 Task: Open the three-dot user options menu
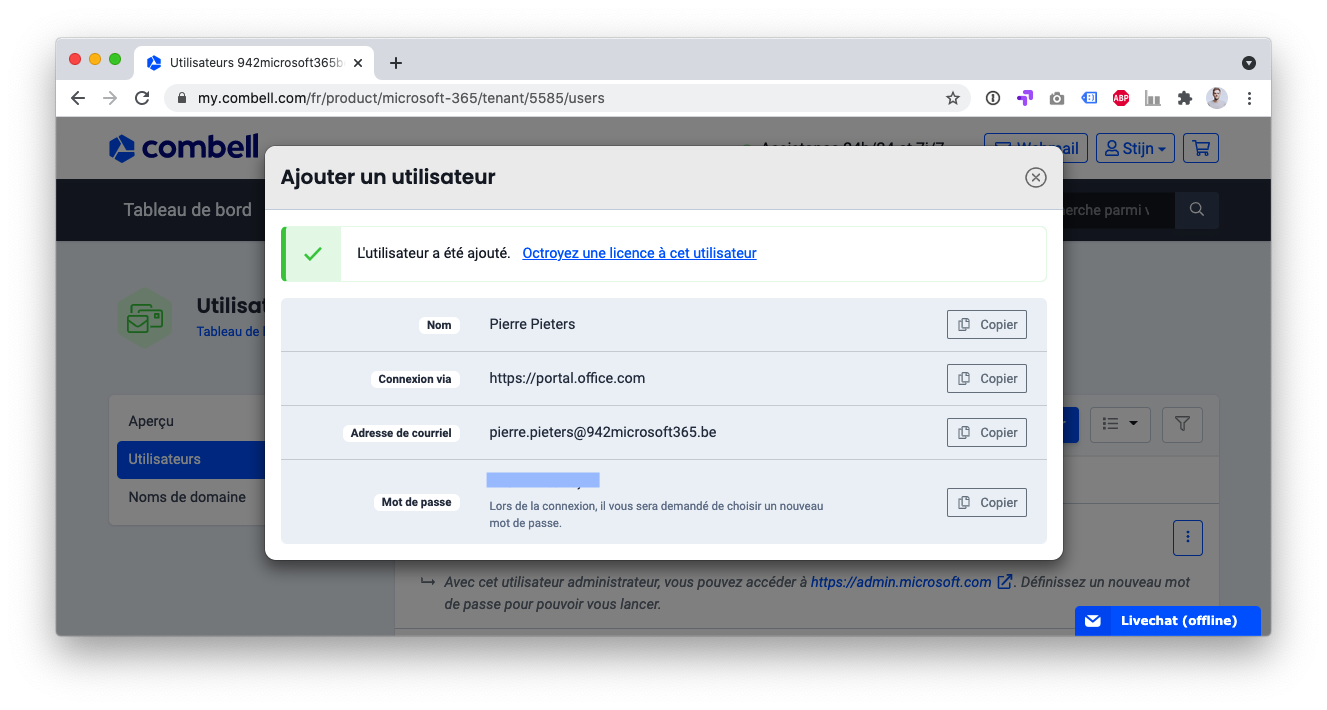(1187, 538)
